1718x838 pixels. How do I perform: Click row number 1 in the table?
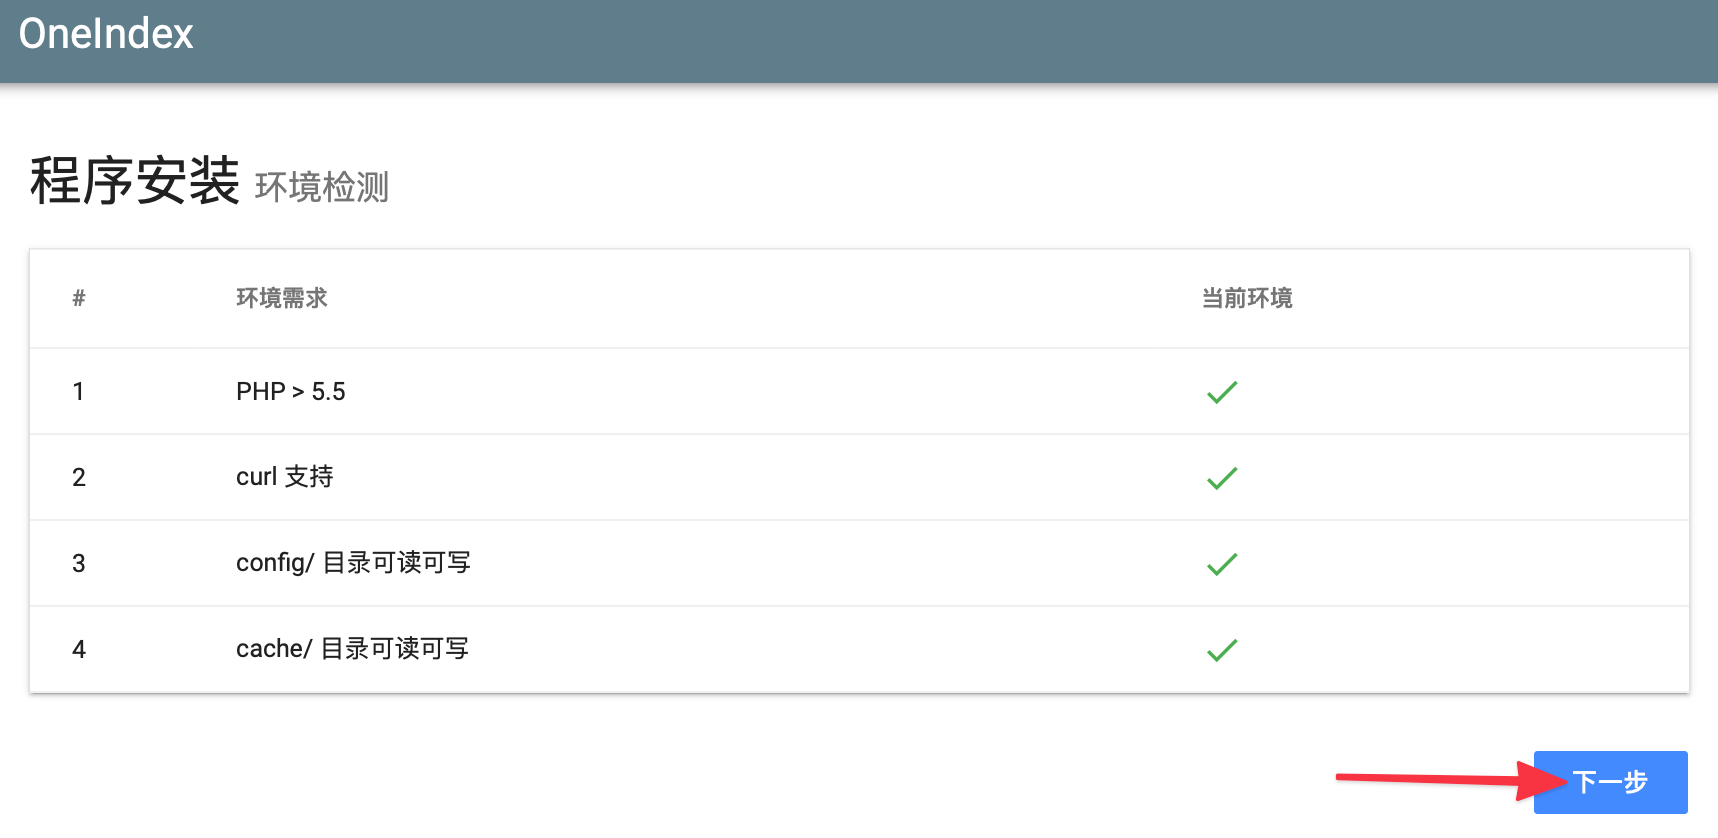pos(78,391)
